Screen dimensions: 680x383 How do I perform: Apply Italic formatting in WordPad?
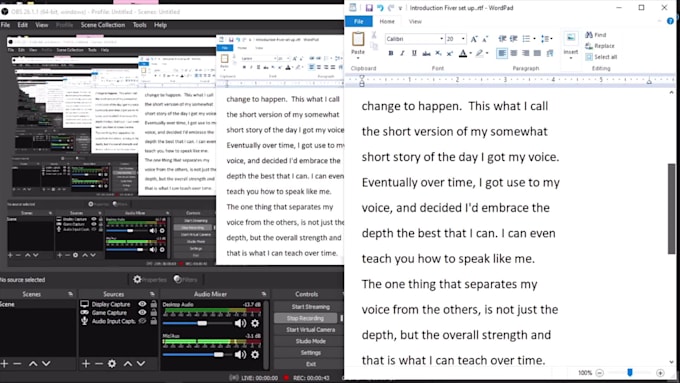point(402,53)
